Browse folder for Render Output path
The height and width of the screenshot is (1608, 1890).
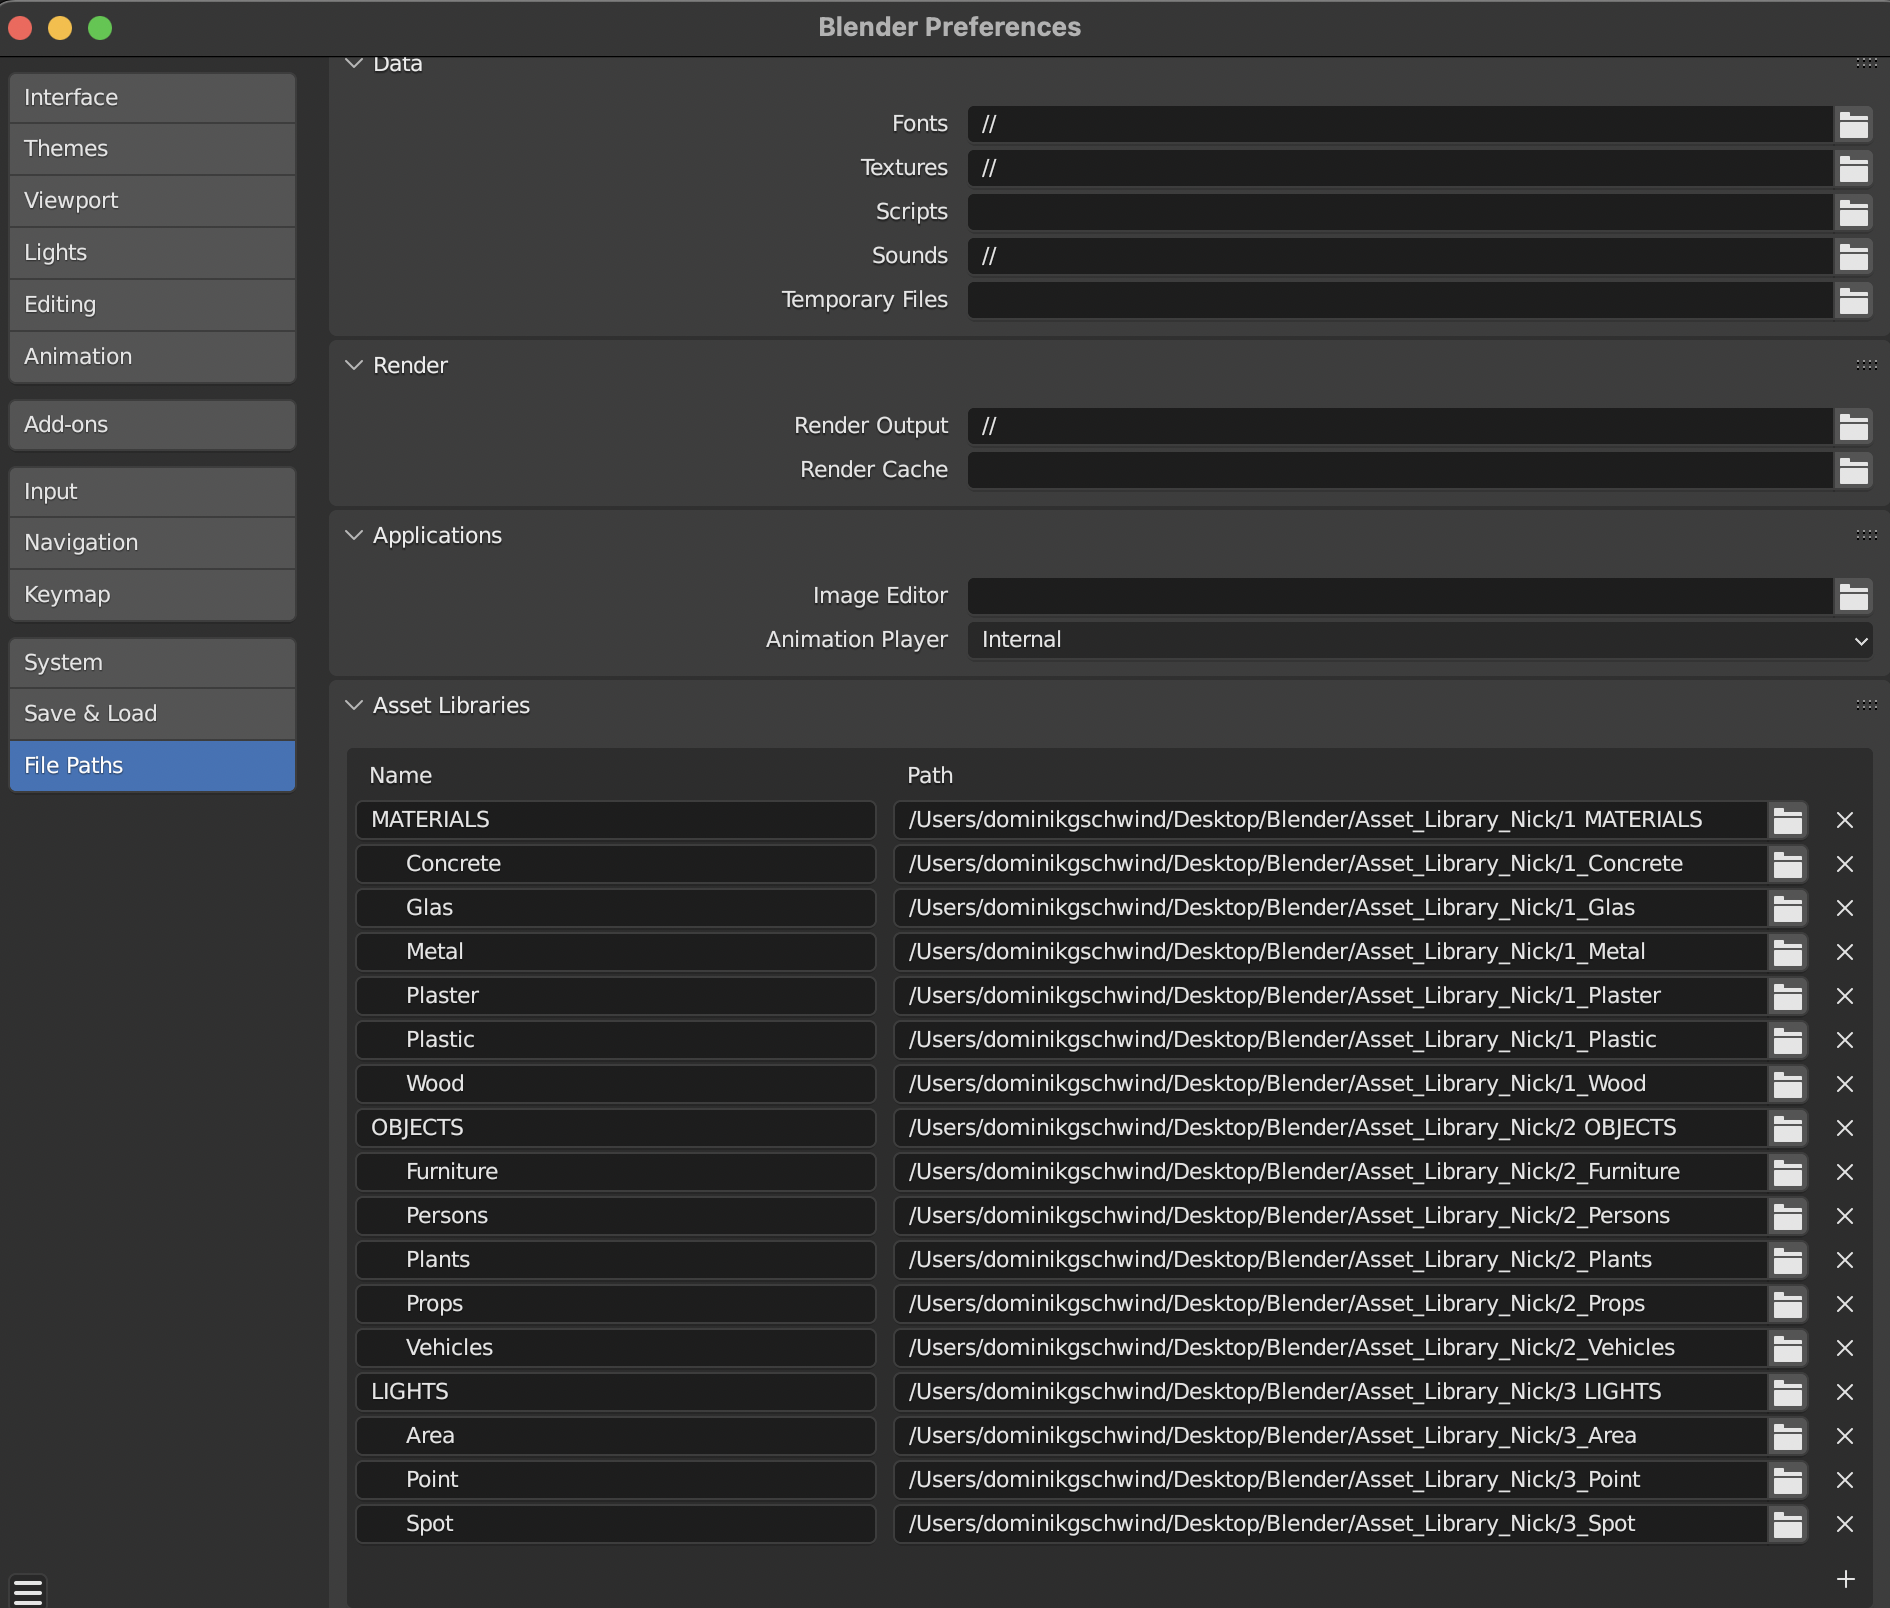(1854, 426)
